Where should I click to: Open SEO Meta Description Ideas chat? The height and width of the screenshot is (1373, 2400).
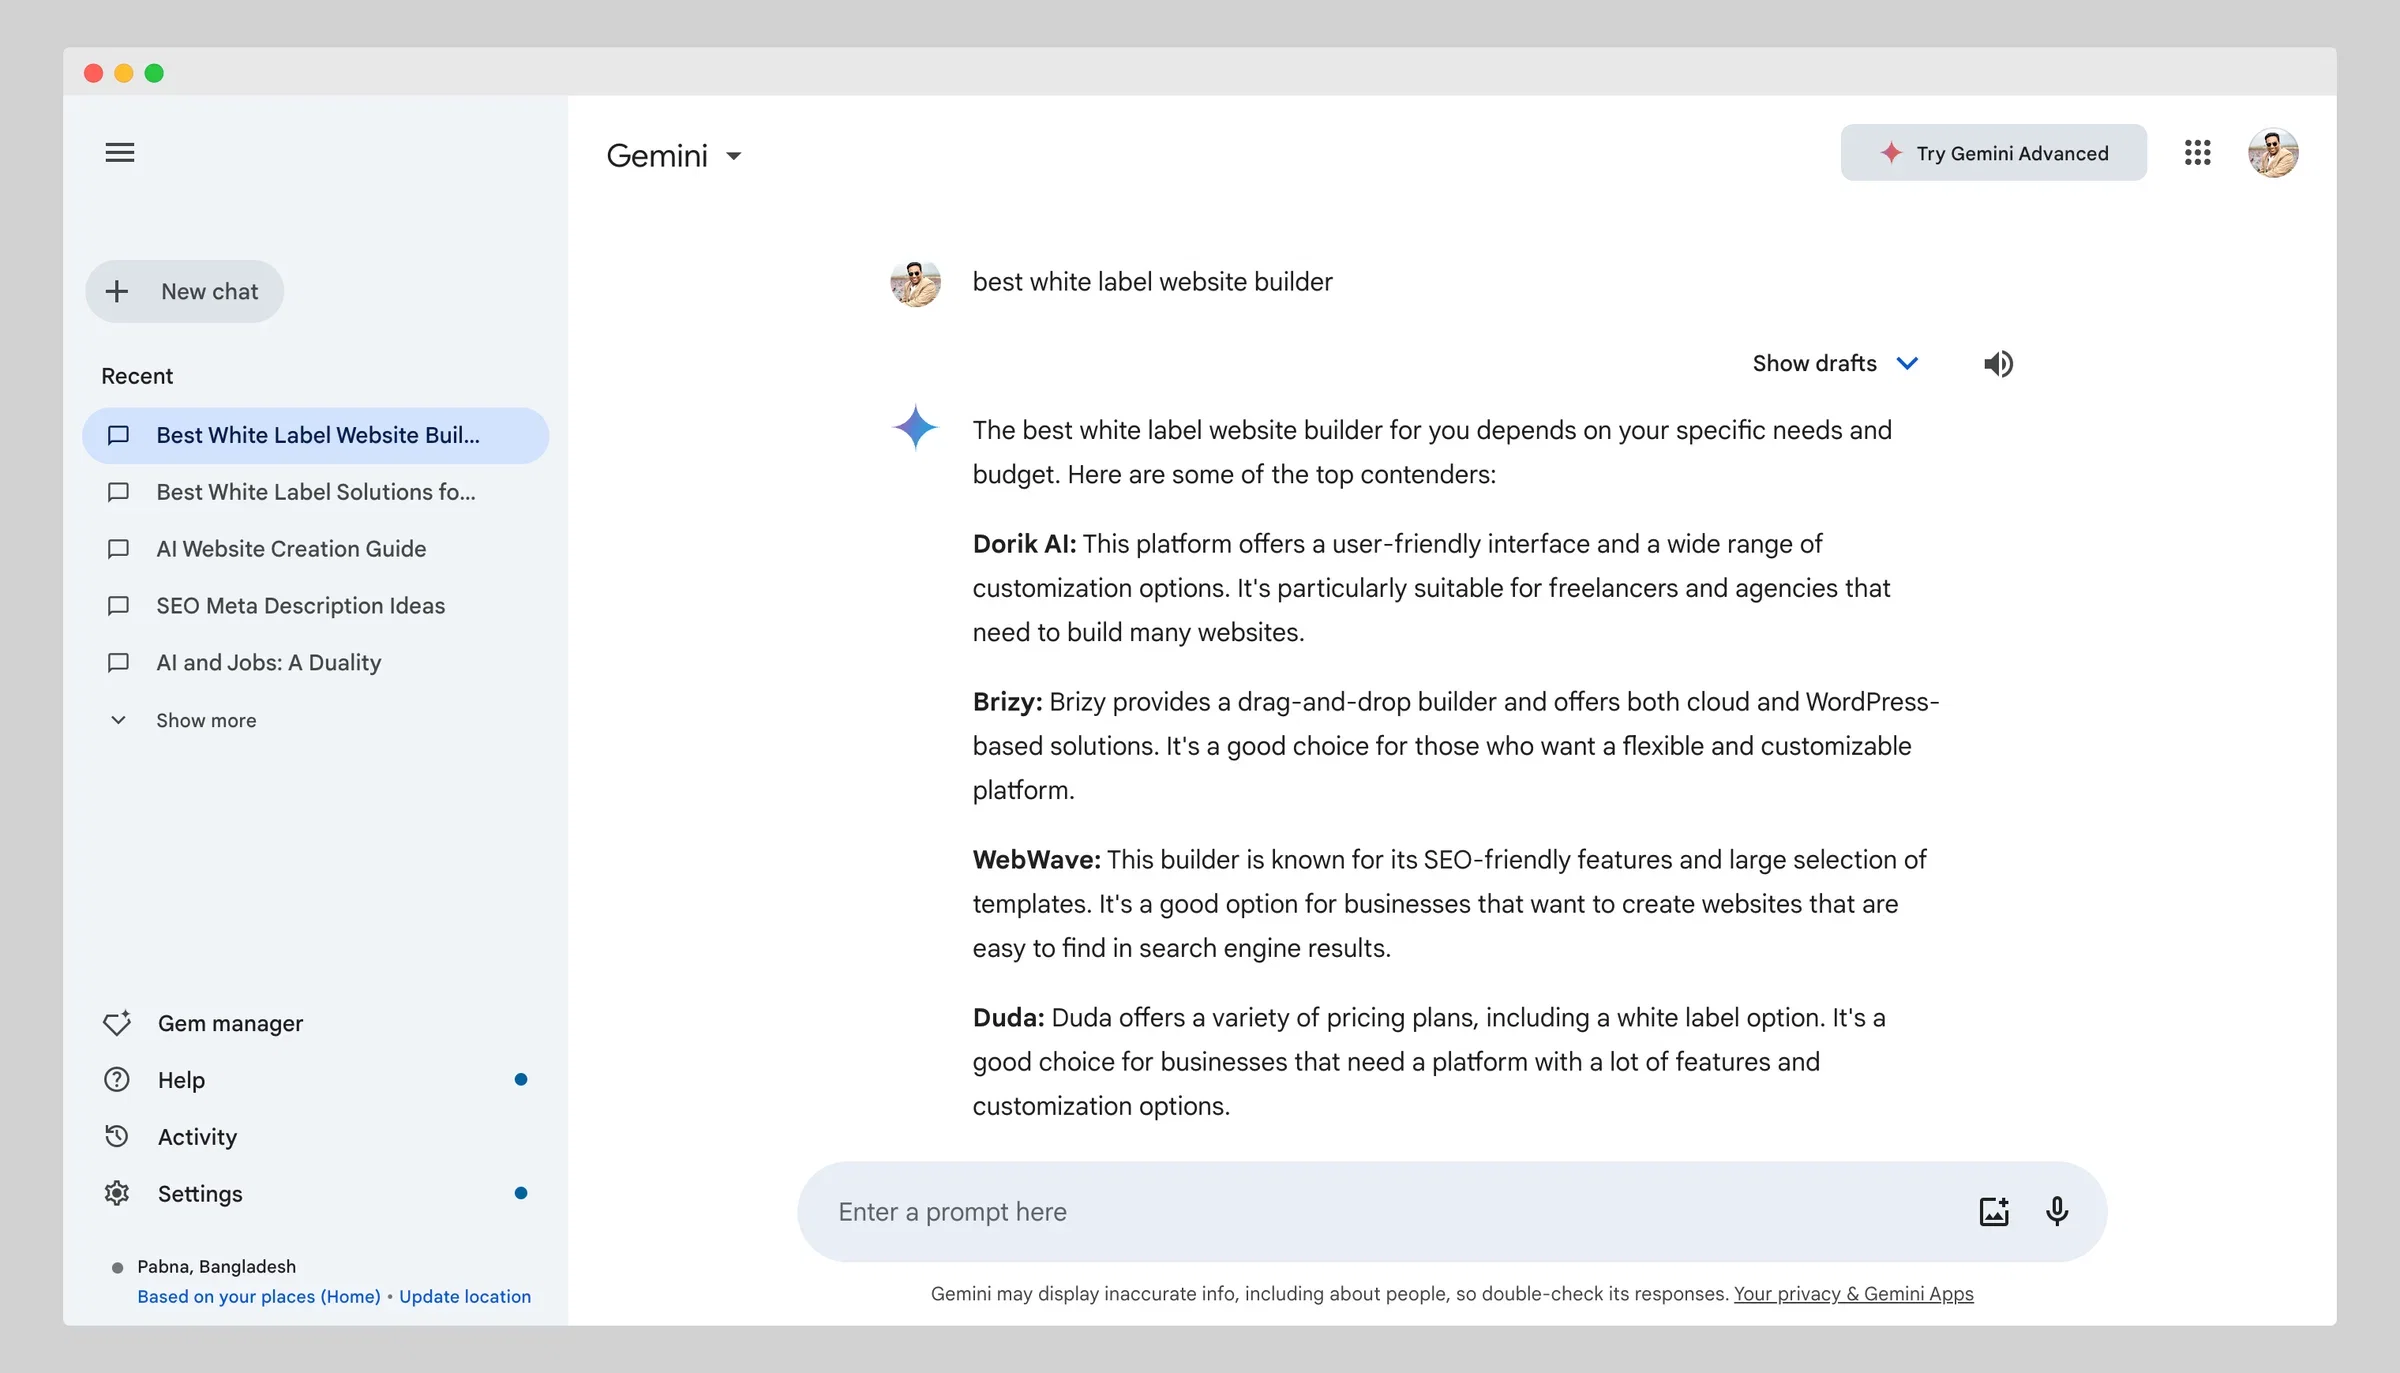click(316, 606)
